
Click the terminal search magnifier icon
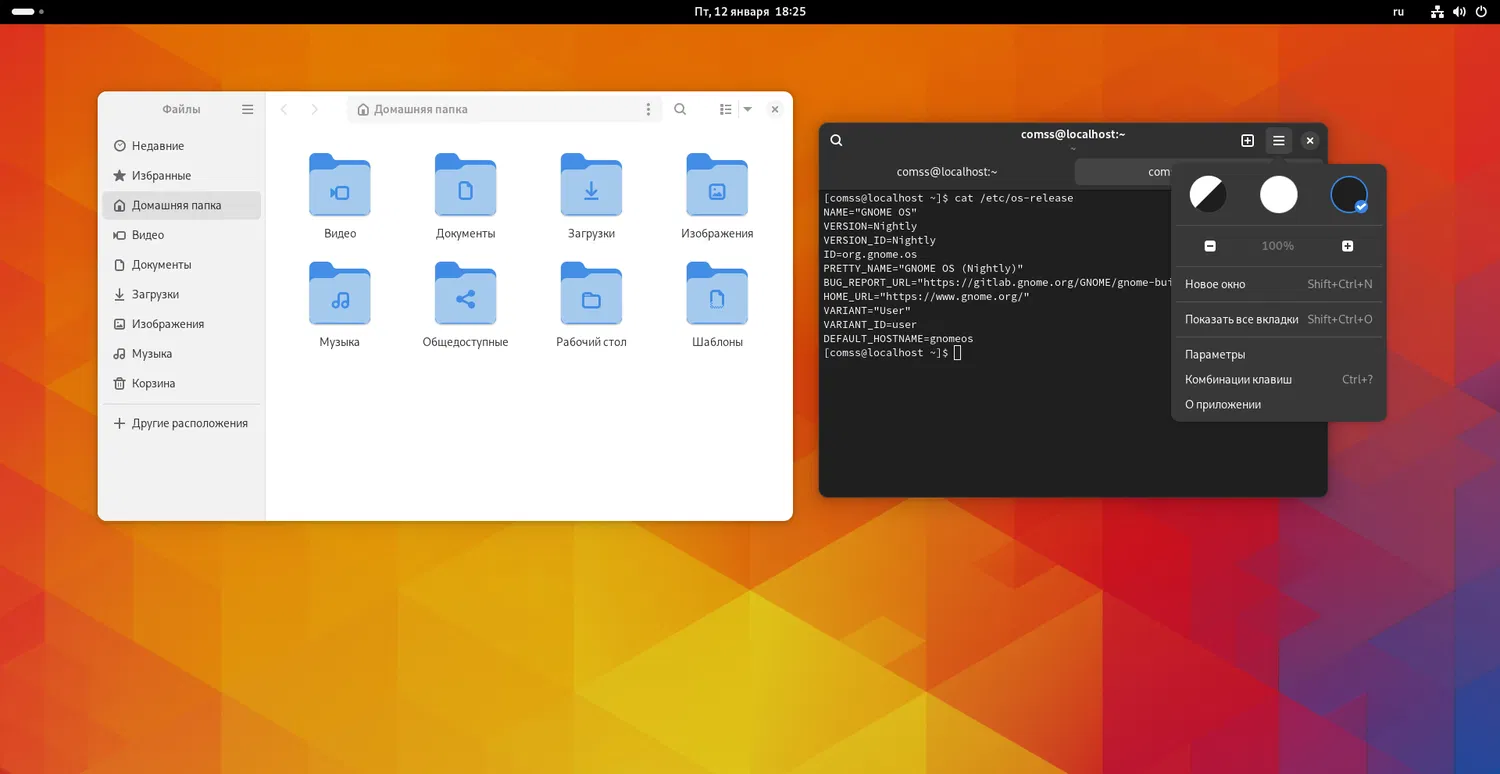pyautogui.click(x=836, y=141)
